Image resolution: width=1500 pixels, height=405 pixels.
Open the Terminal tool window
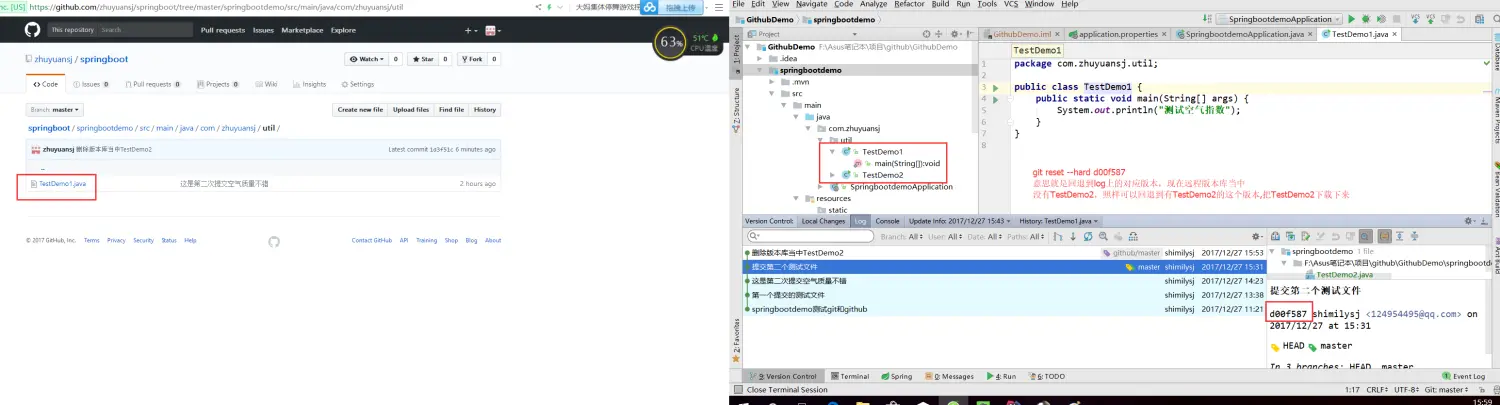point(848,377)
